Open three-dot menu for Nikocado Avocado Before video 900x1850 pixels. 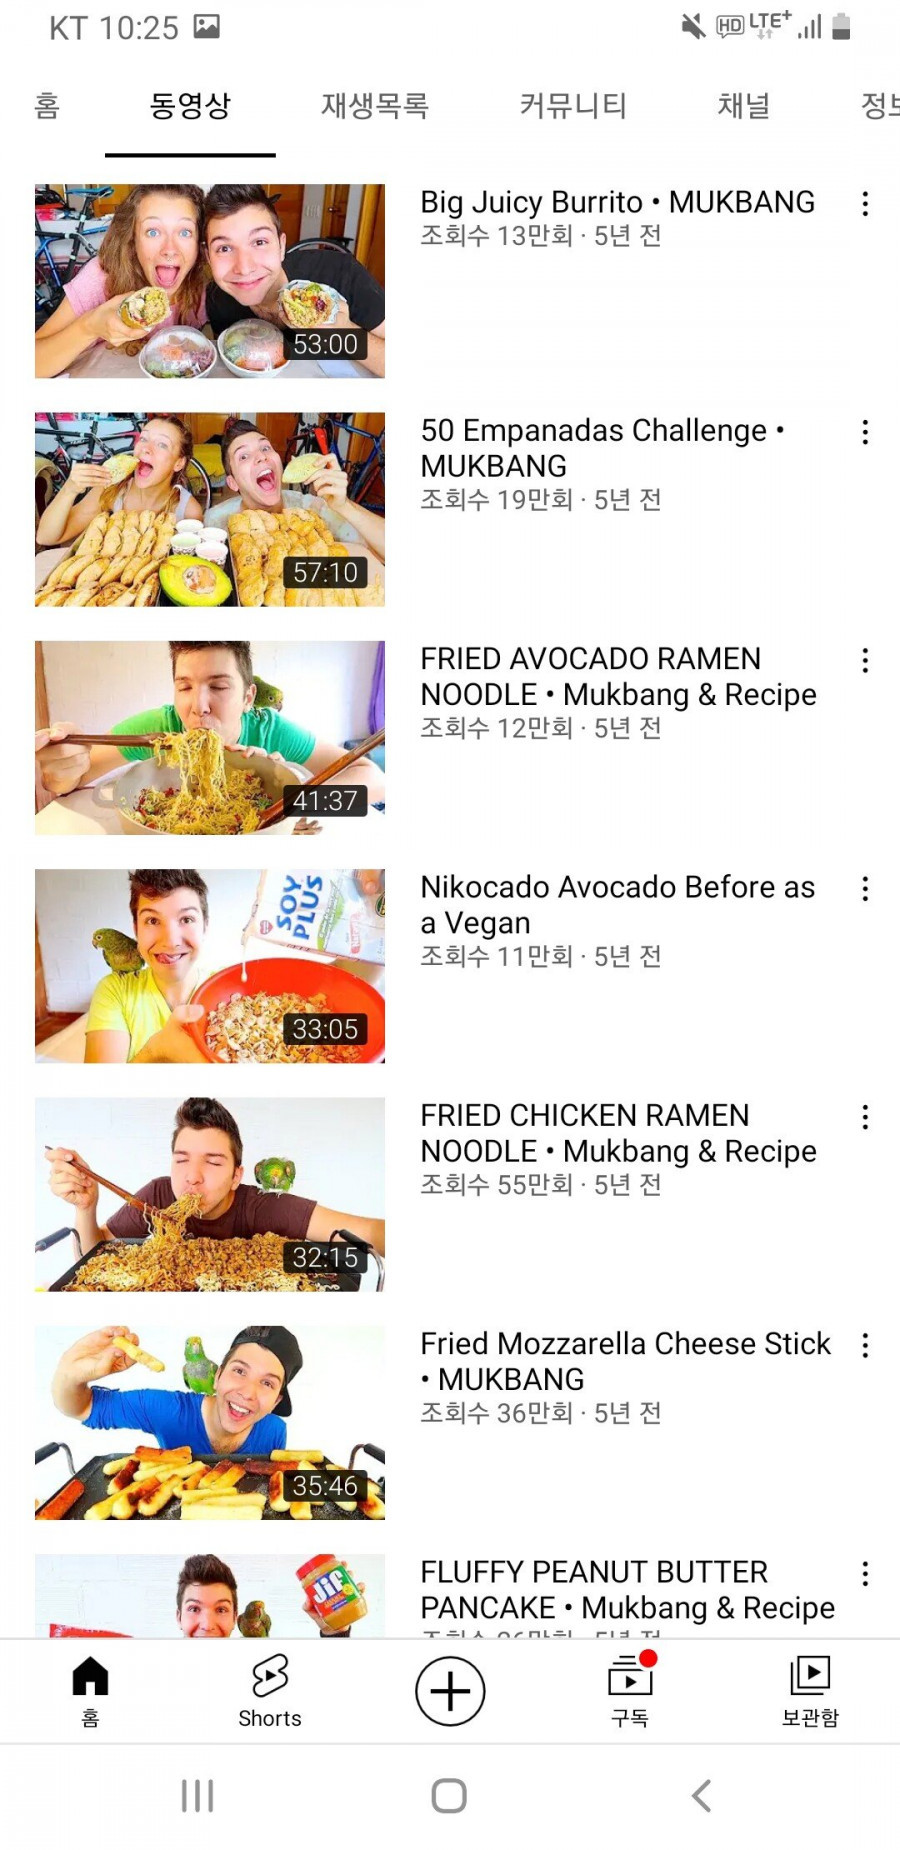pos(865,889)
